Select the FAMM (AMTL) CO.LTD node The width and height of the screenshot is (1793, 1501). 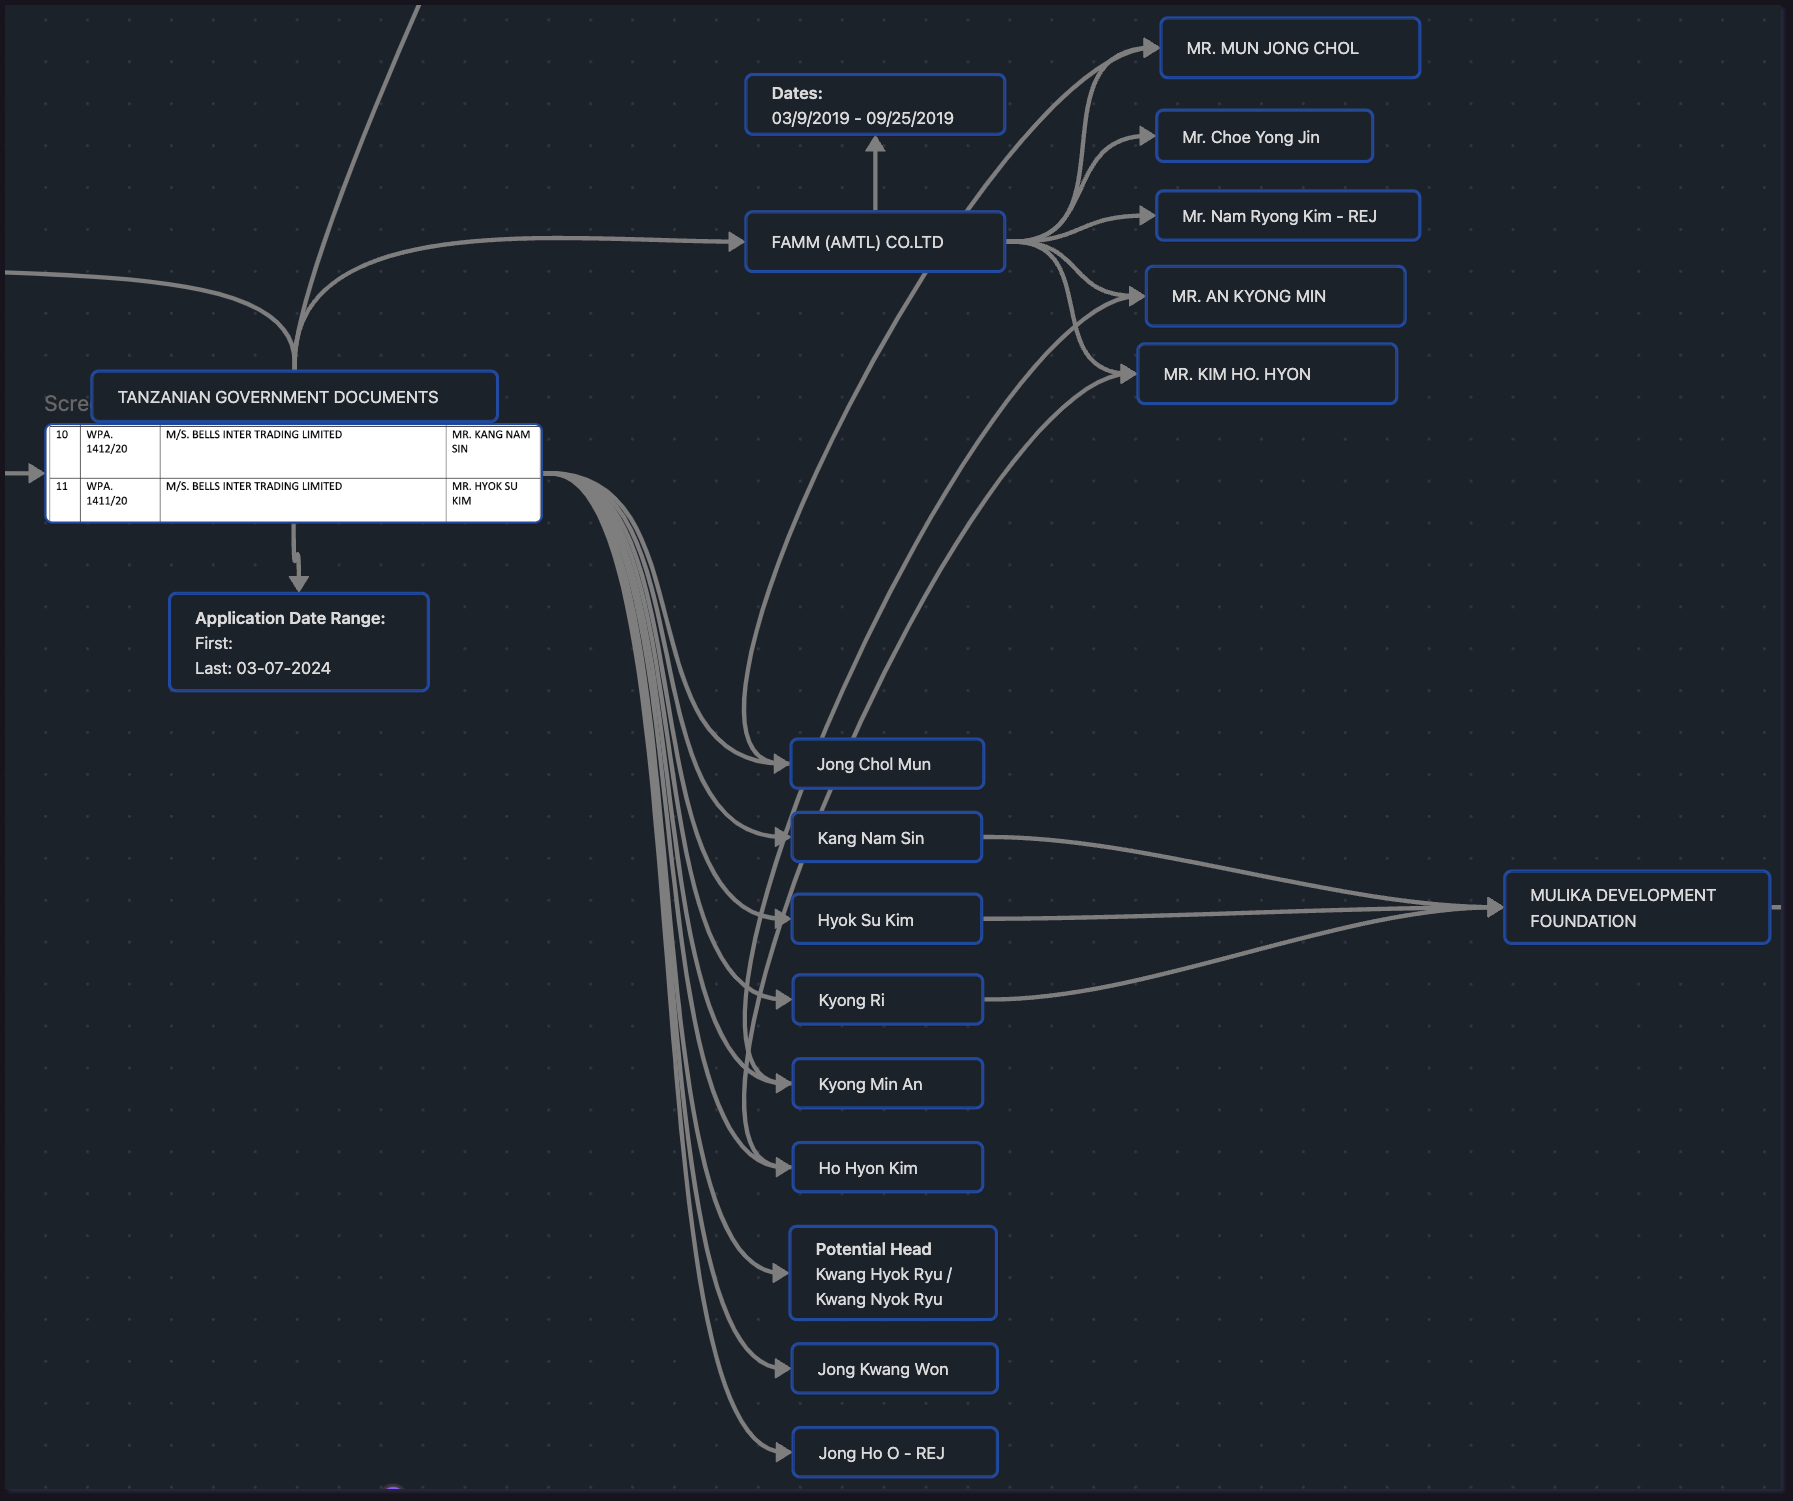(x=874, y=242)
